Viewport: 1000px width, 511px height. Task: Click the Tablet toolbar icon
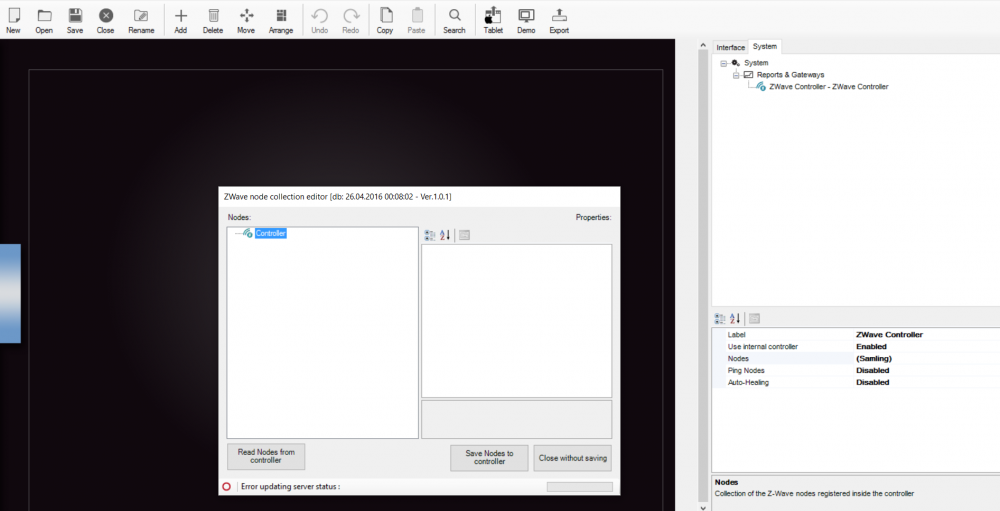point(493,19)
